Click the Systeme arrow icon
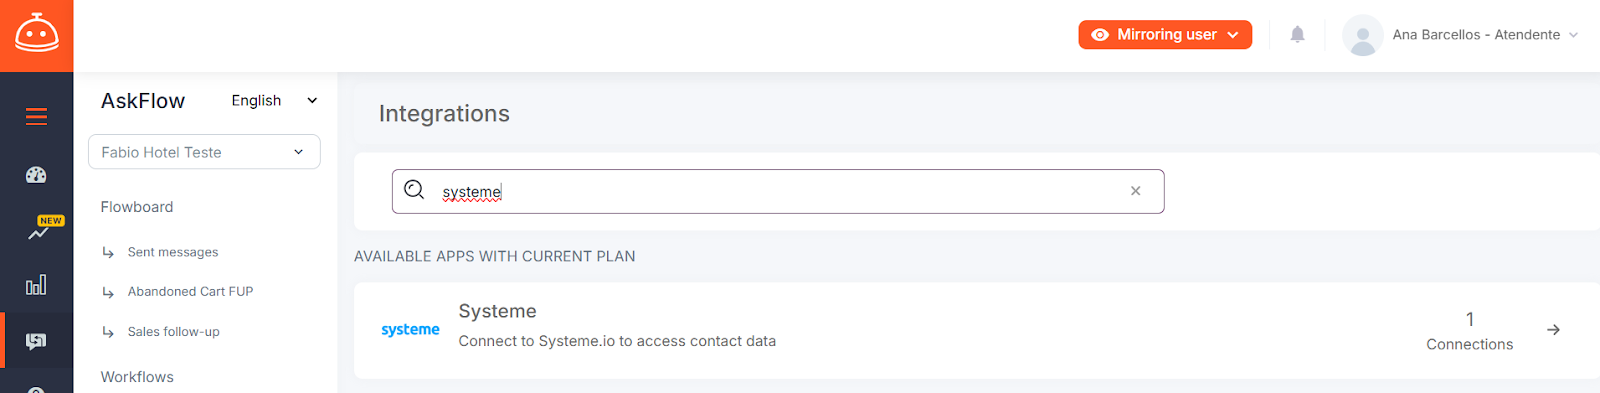 point(1553,330)
